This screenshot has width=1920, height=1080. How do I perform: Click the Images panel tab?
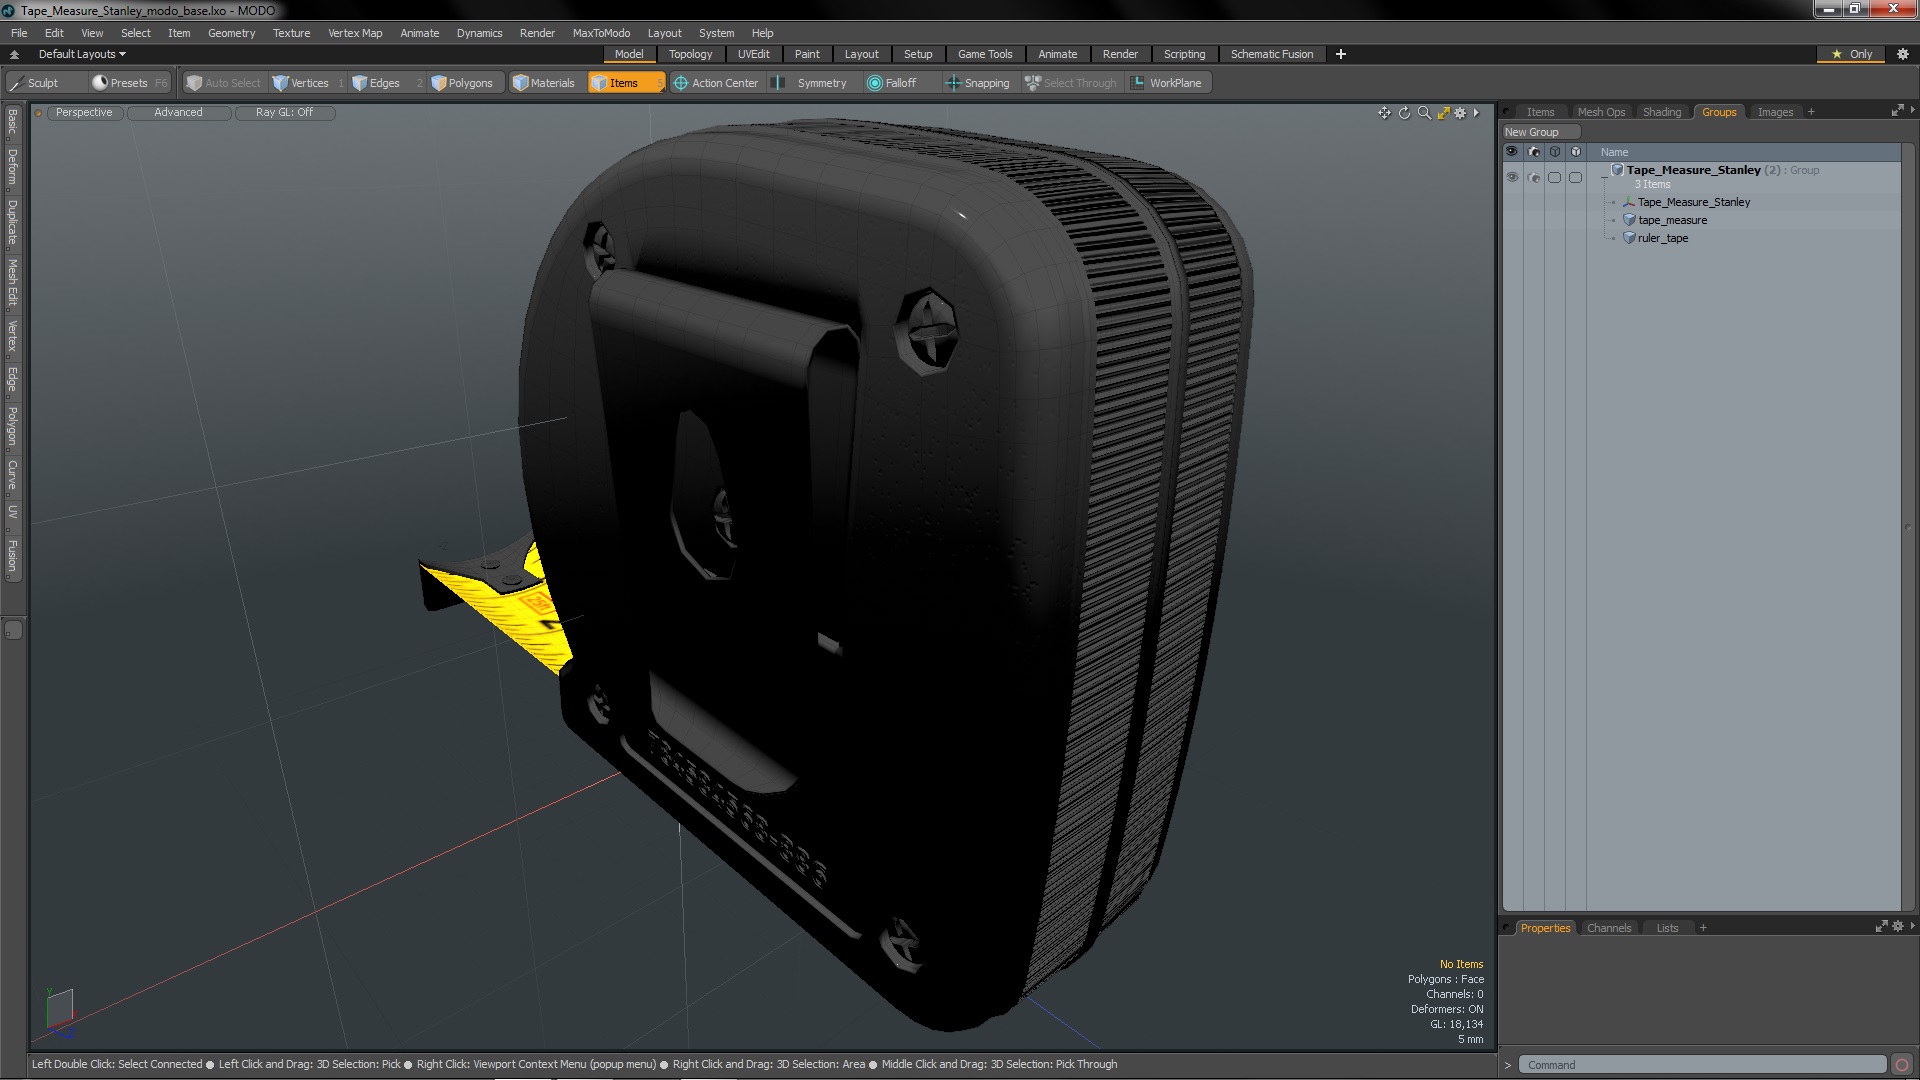(x=1775, y=111)
